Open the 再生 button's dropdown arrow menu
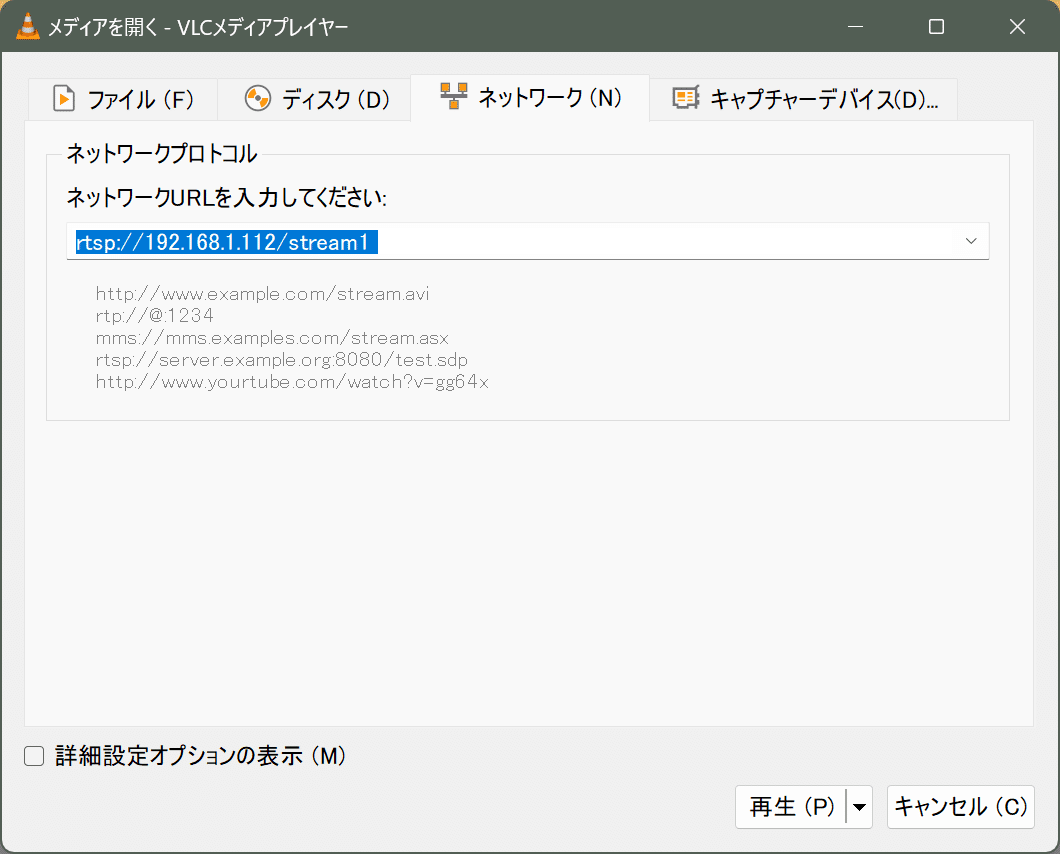1060x854 pixels. pos(859,807)
